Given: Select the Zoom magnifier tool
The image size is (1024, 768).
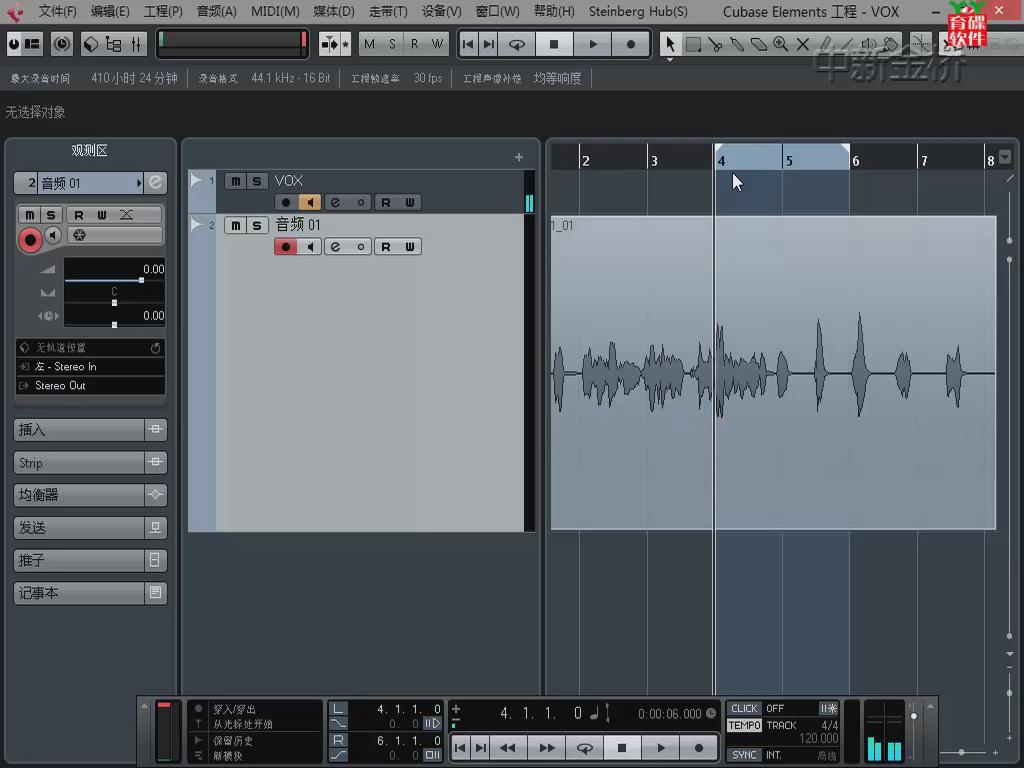Looking at the screenshot, I should click(780, 44).
